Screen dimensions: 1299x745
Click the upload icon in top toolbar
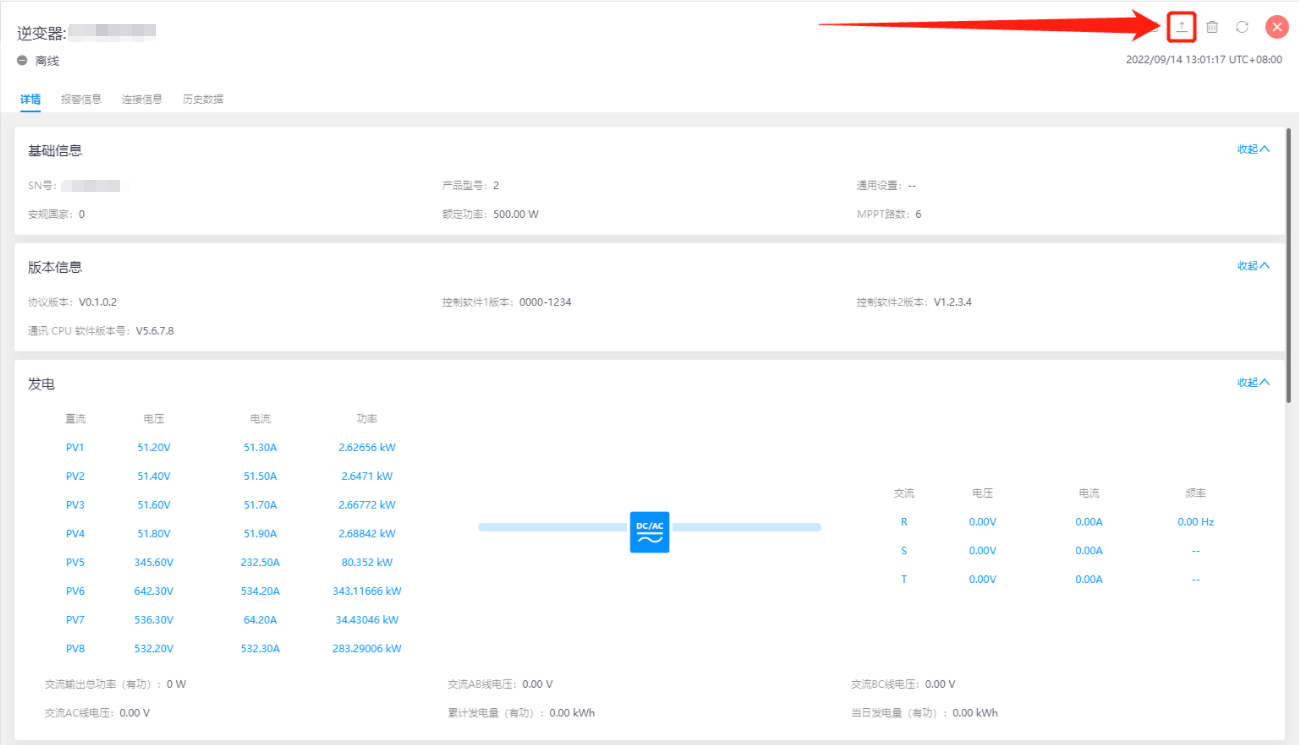click(1181, 27)
